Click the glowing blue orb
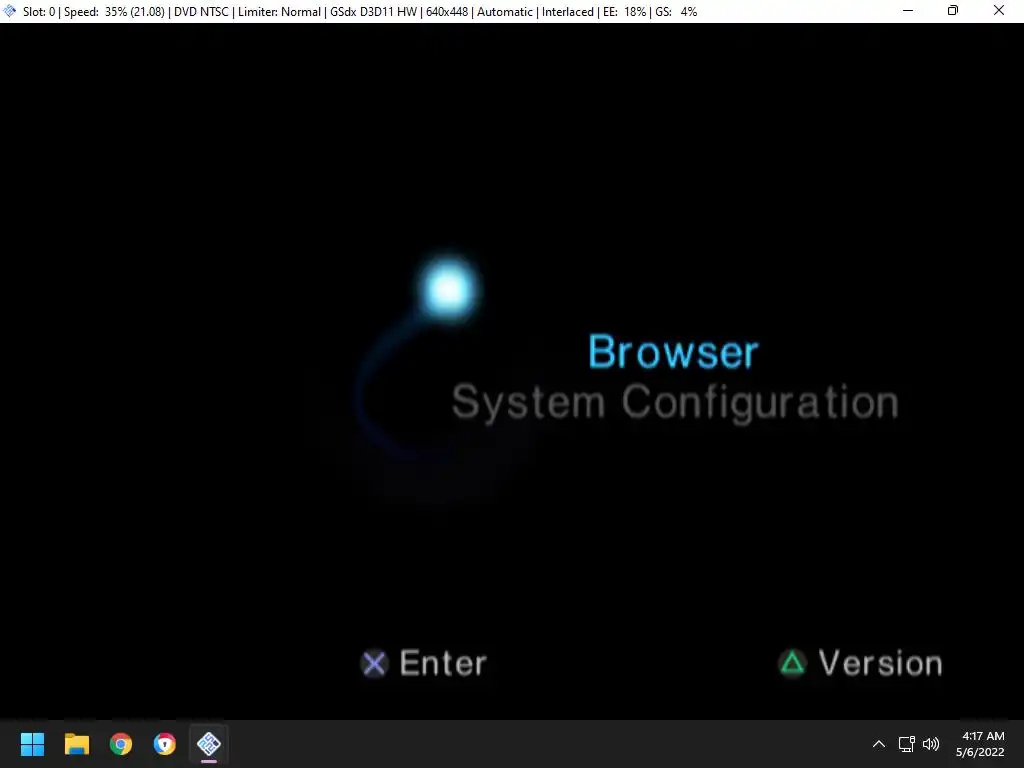Viewport: 1024px width, 768px height. pos(449,289)
